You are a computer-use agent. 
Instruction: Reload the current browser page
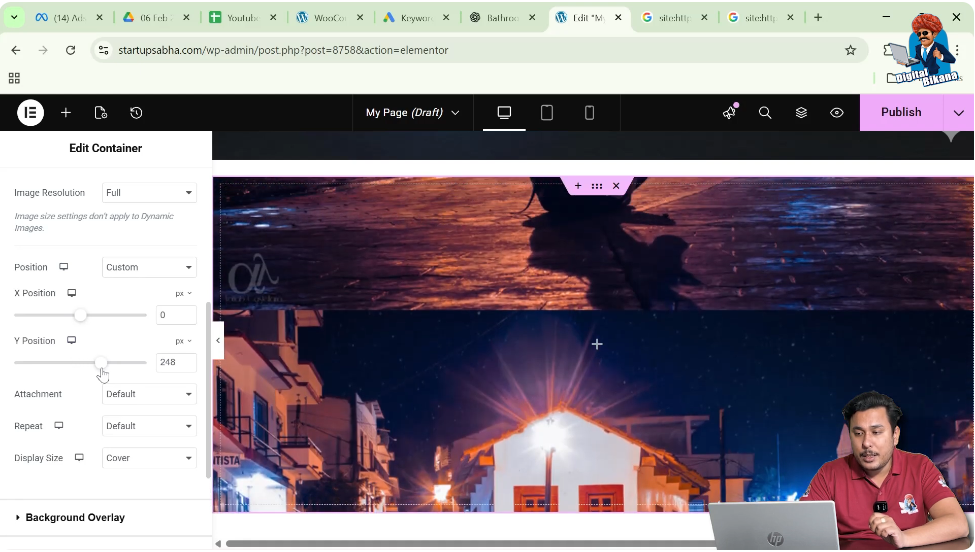(70, 50)
